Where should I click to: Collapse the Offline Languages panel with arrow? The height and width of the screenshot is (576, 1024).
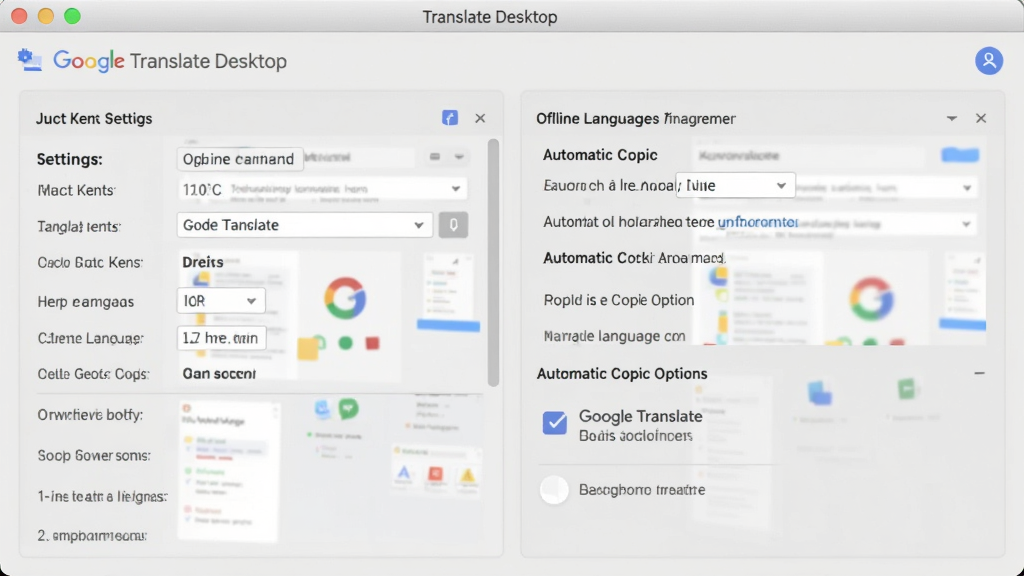click(x=952, y=118)
